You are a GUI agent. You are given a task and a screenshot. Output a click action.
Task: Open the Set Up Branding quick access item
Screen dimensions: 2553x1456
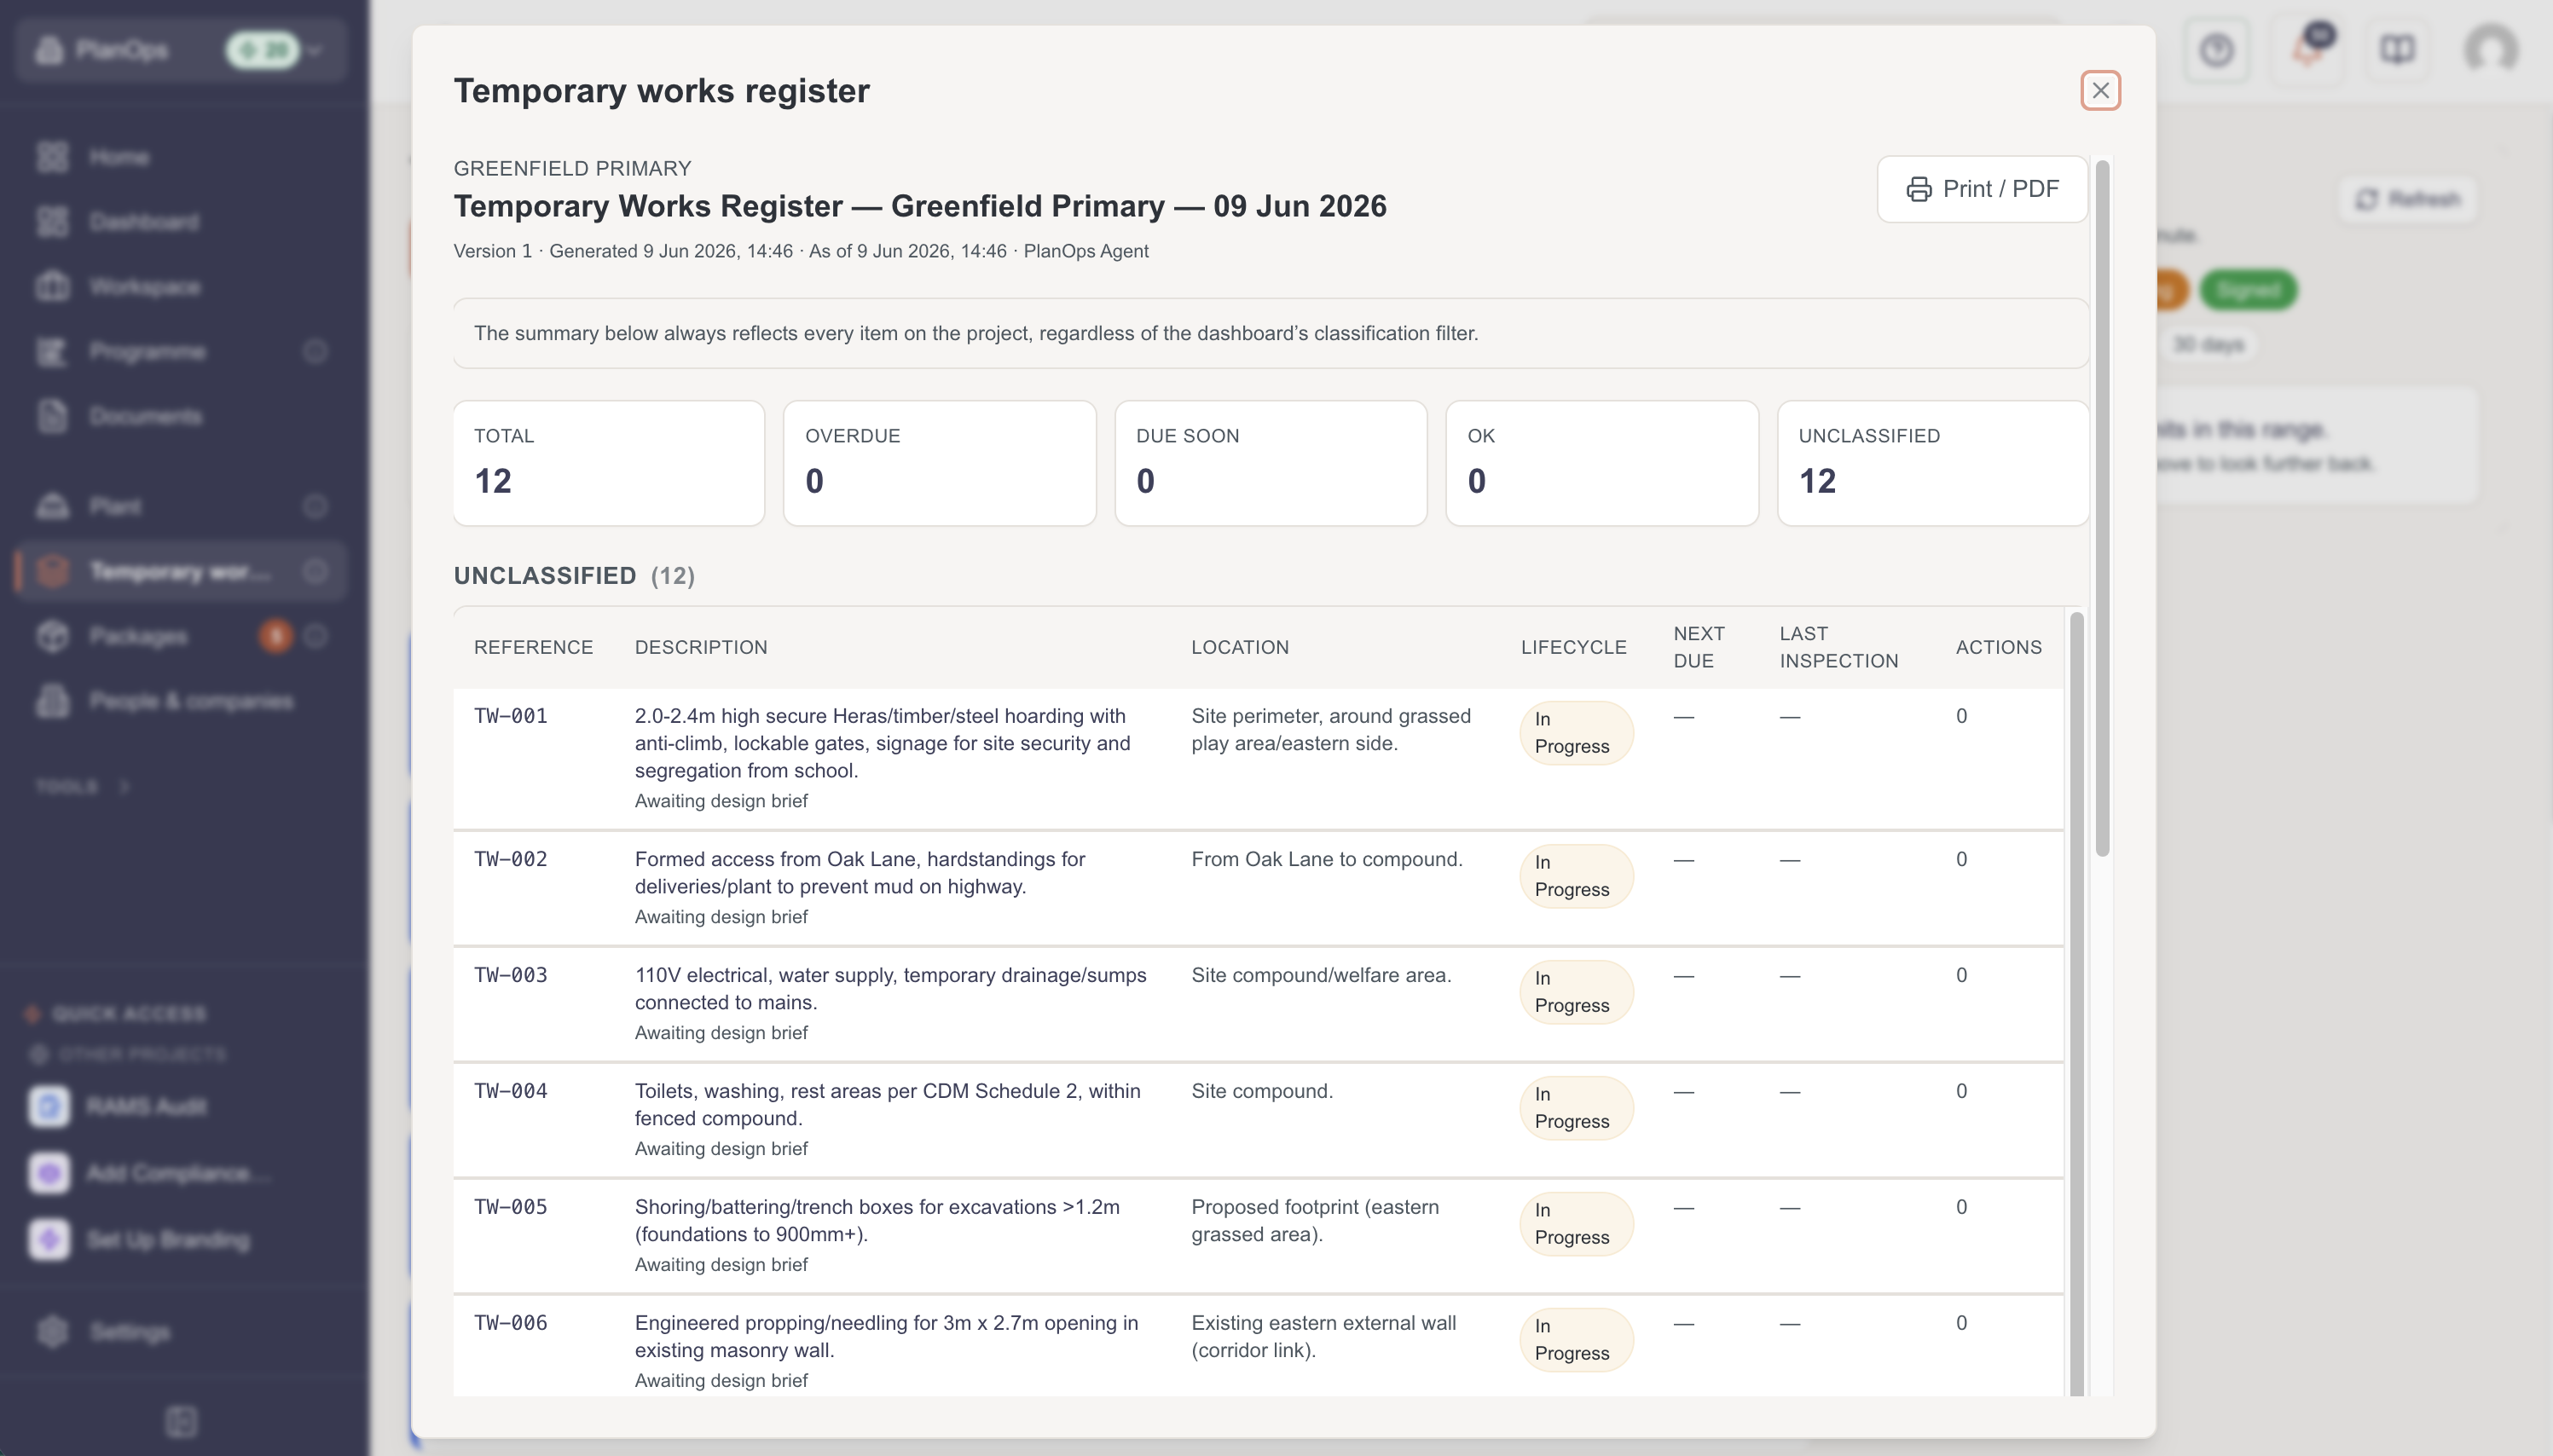click(180, 1239)
